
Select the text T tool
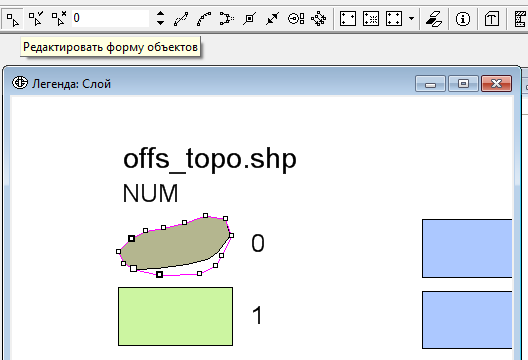click(x=492, y=19)
